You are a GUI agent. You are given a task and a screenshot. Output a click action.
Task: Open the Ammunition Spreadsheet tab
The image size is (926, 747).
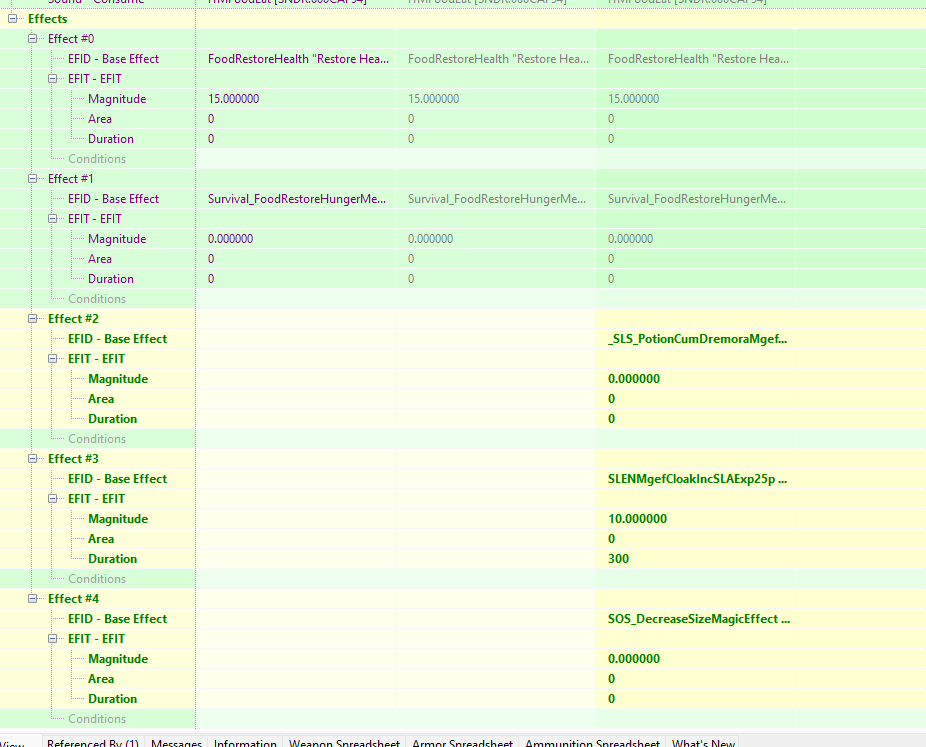592,742
